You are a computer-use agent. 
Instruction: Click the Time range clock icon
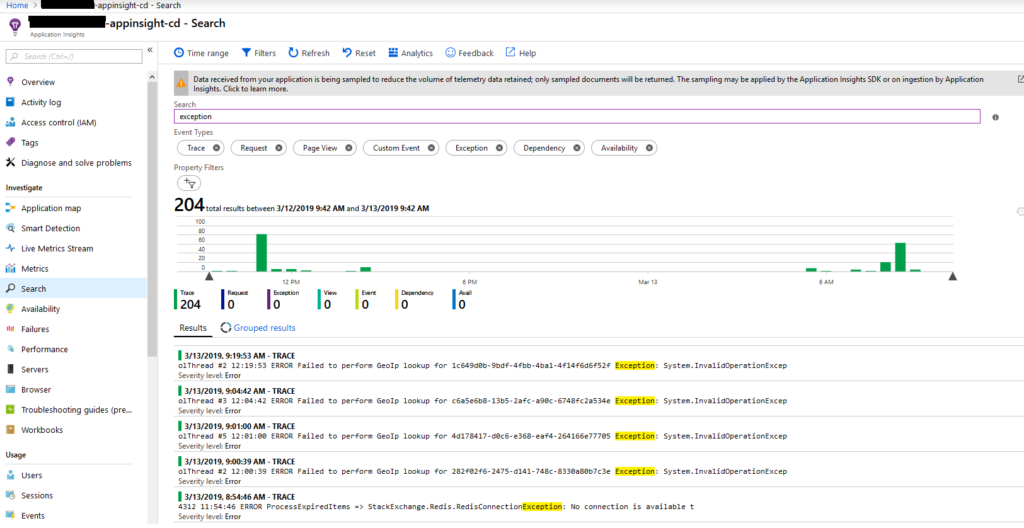point(179,53)
